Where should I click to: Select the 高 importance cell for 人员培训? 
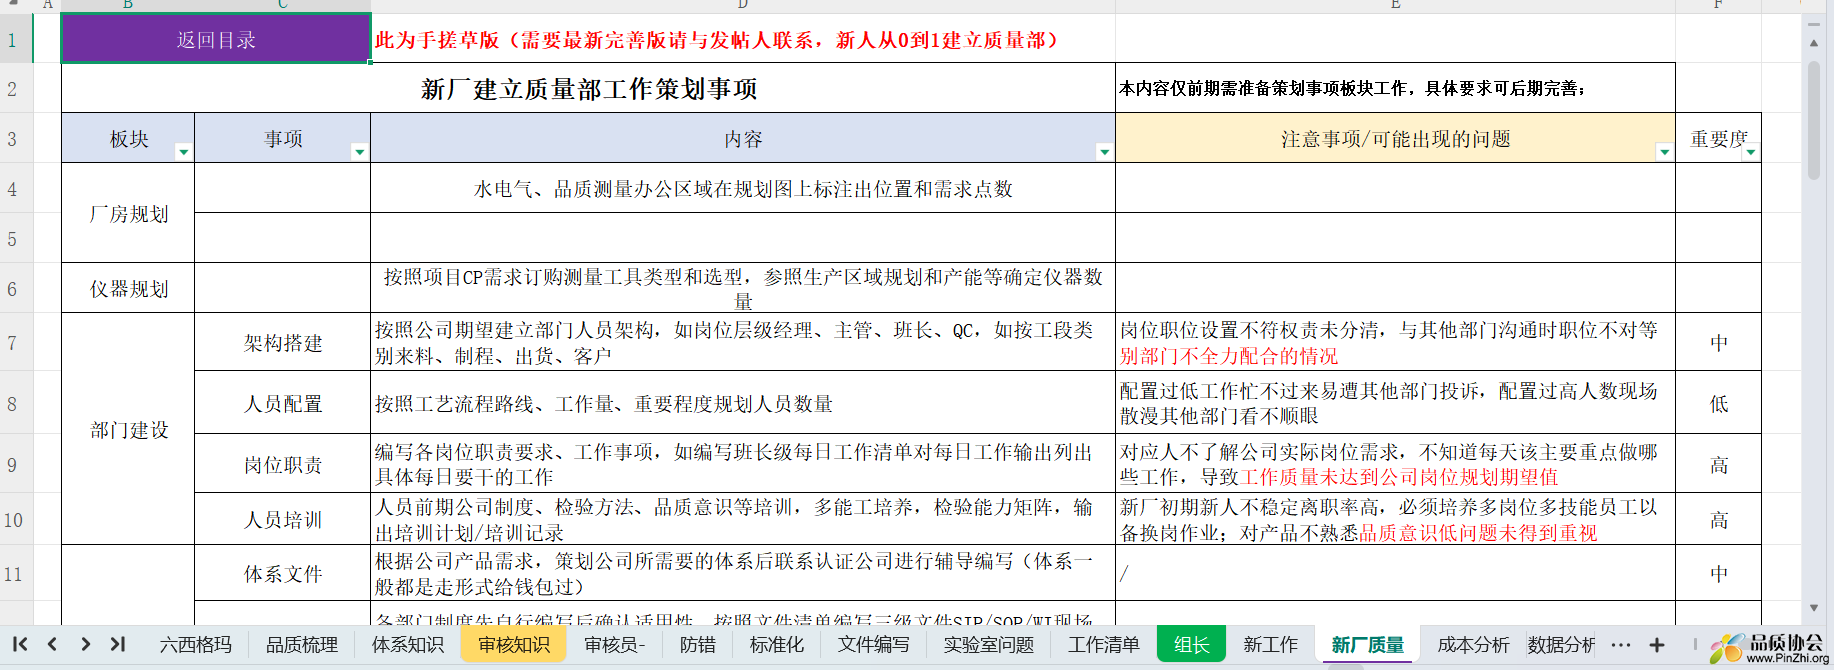click(x=1718, y=520)
